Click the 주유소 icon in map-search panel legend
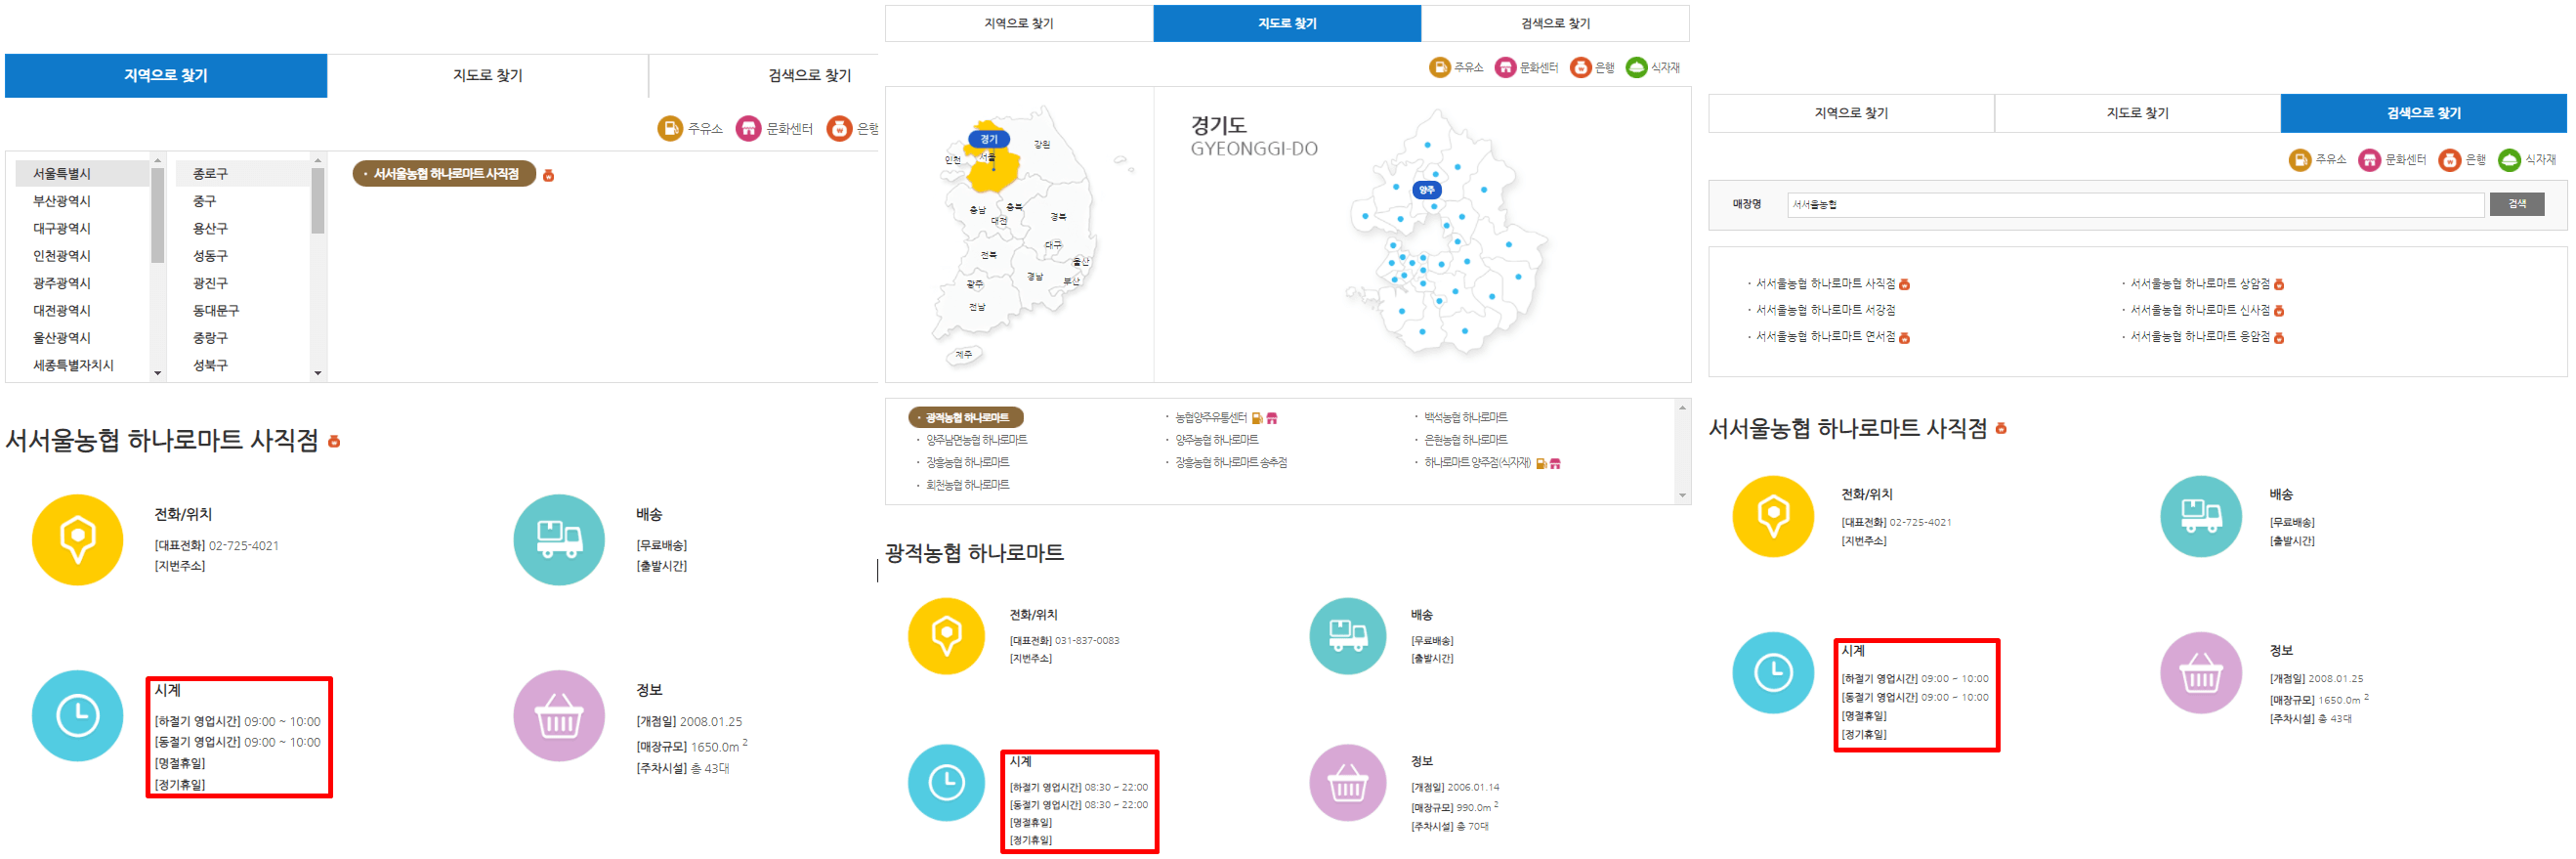The height and width of the screenshot is (859, 2576). [x=1439, y=67]
